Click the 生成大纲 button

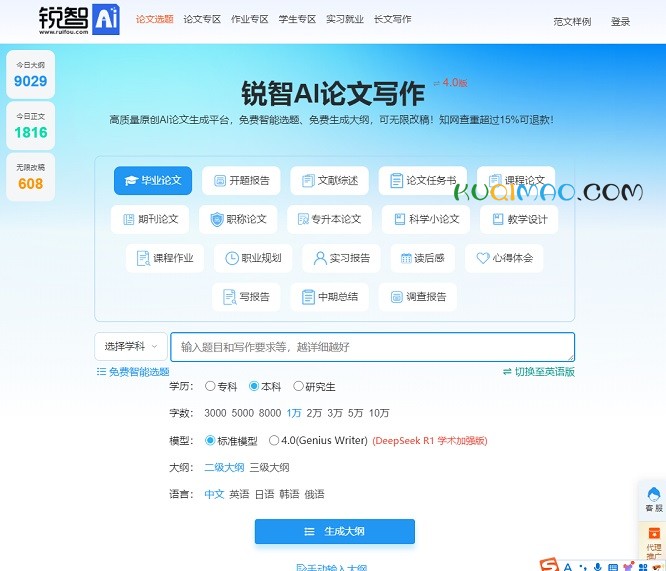coord(335,531)
